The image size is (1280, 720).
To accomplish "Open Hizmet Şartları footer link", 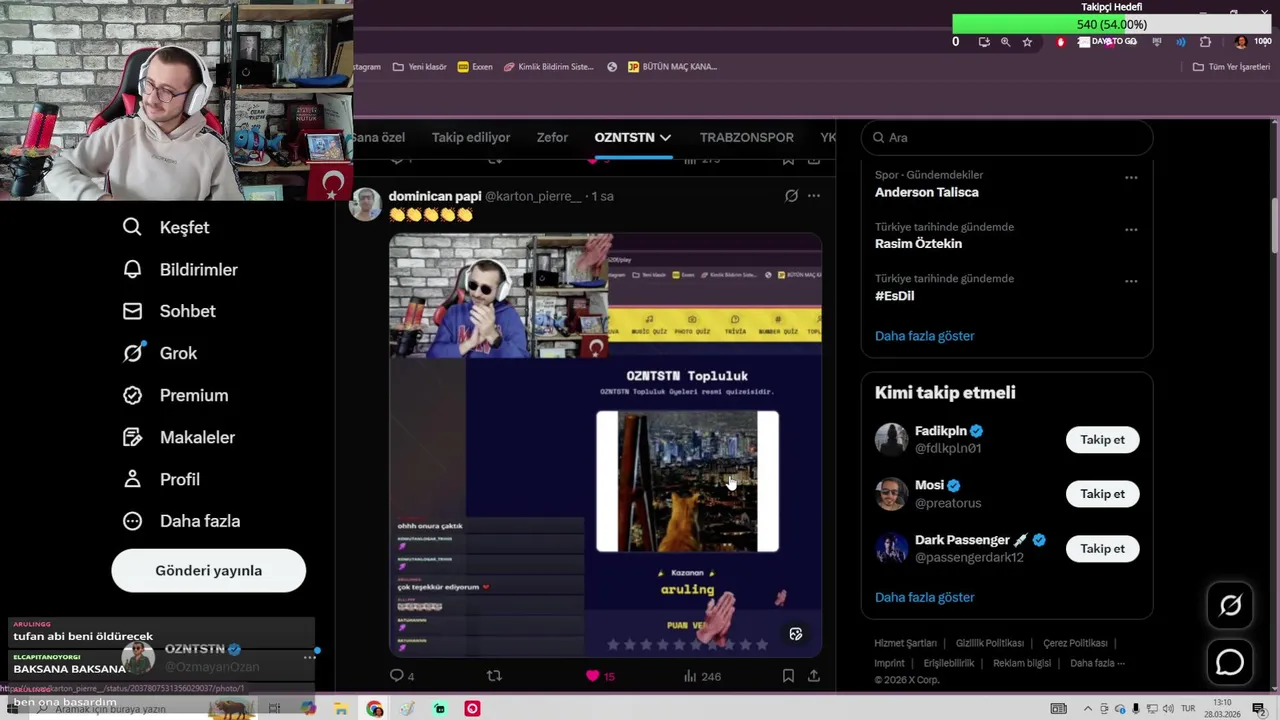I will coord(905,643).
